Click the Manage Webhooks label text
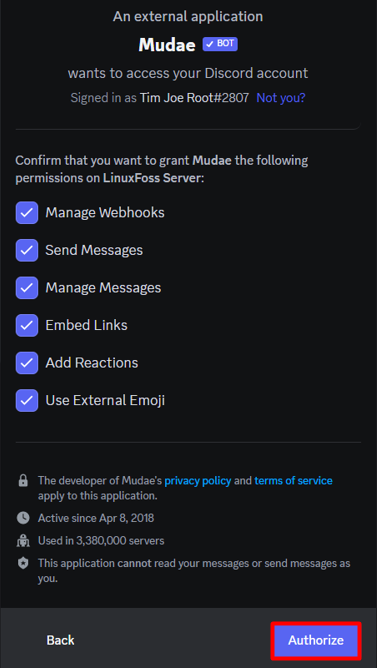This screenshot has height=670, width=378. coord(105,213)
